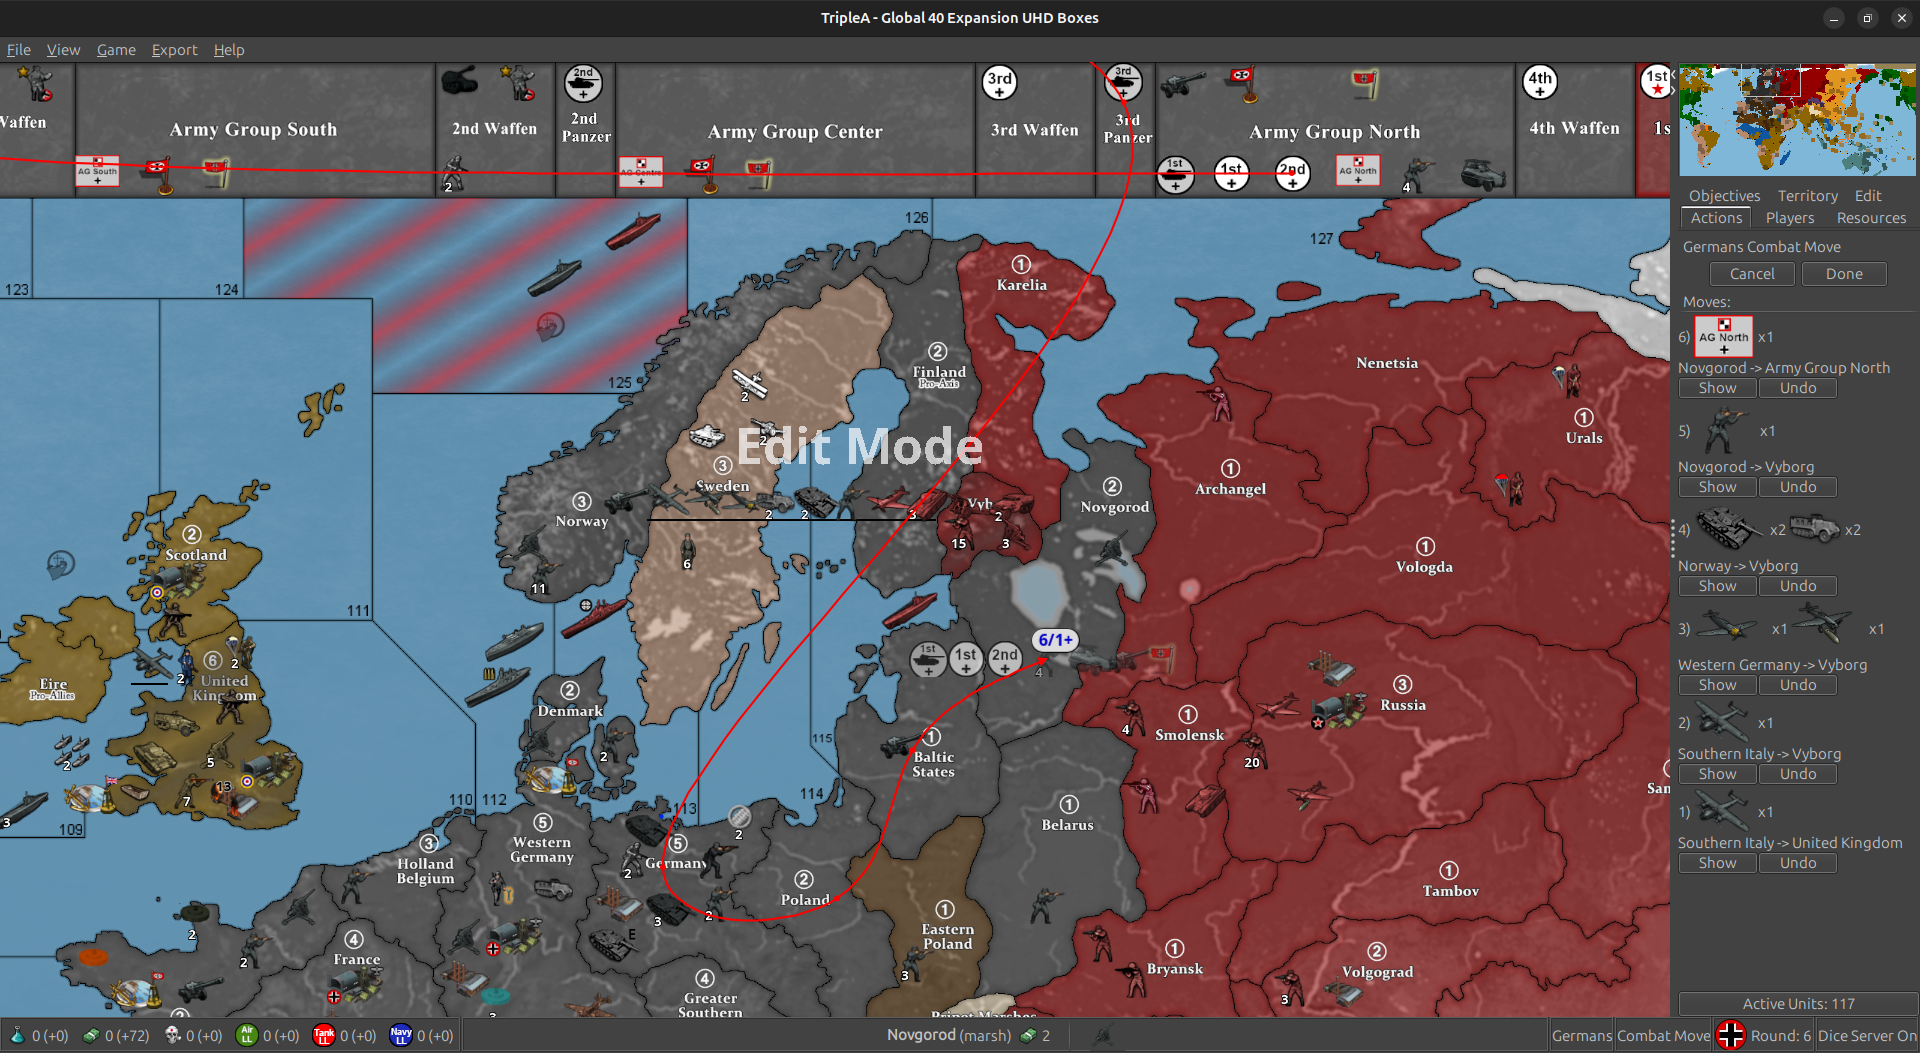Open the Territory tab

click(x=1807, y=195)
